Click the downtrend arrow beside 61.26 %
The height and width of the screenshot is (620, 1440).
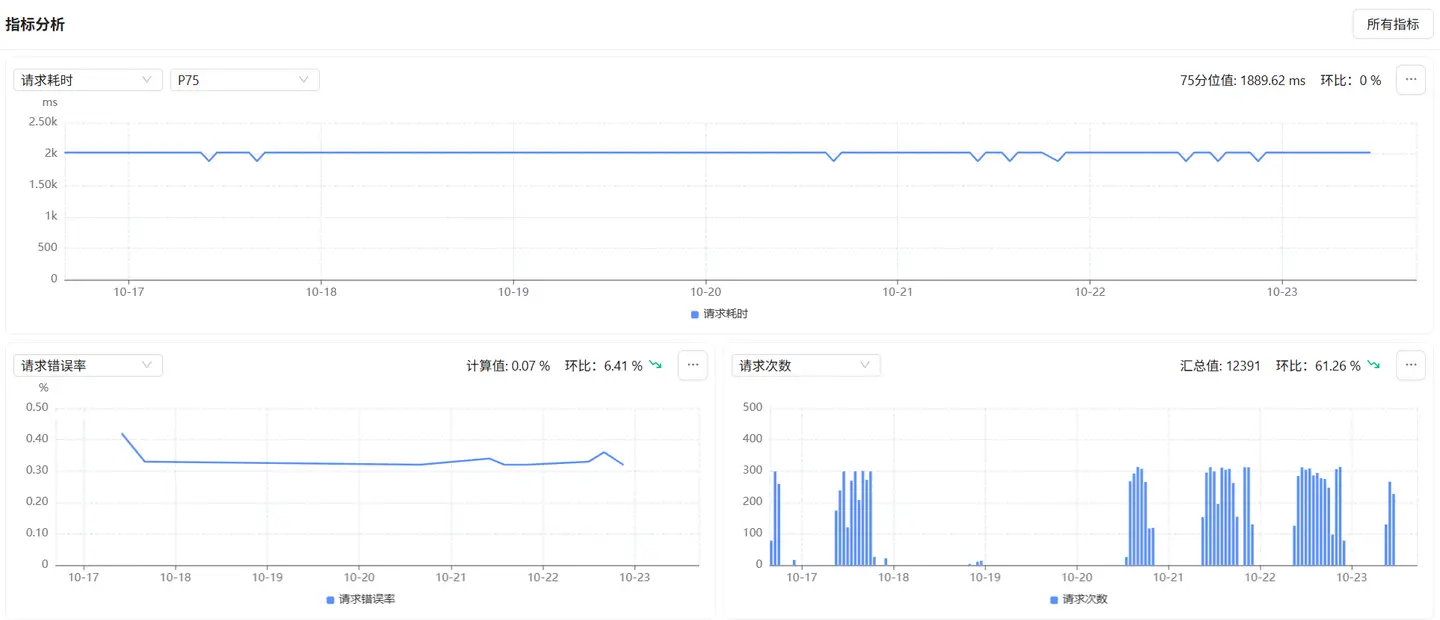pyautogui.click(x=1375, y=366)
